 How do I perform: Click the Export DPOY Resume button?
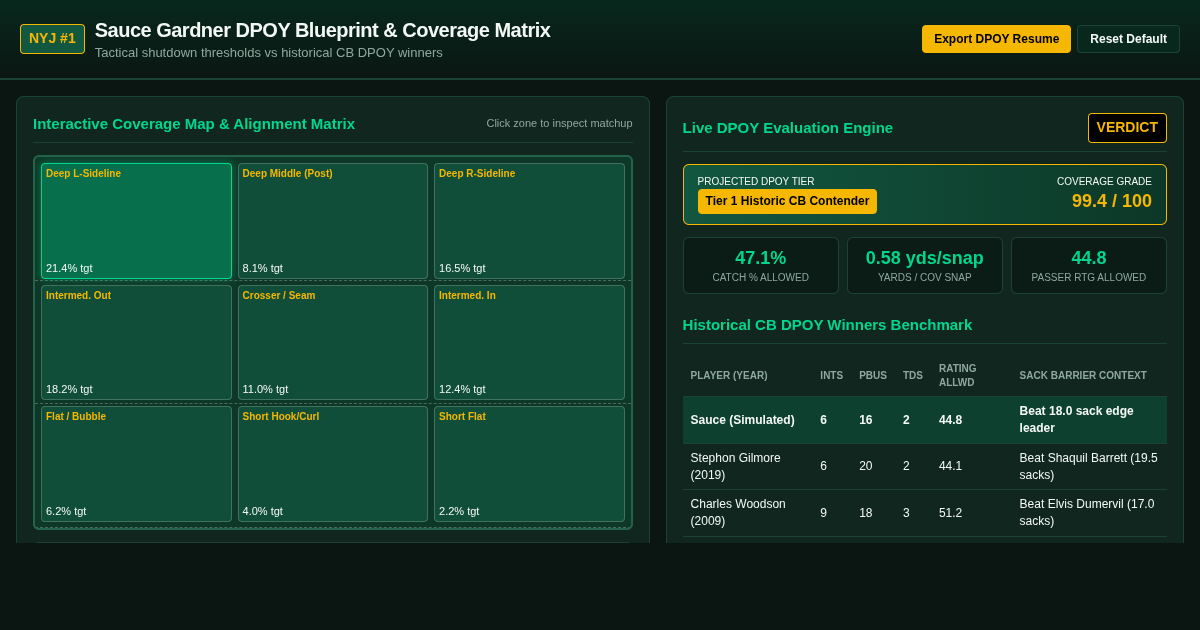[996, 39]
